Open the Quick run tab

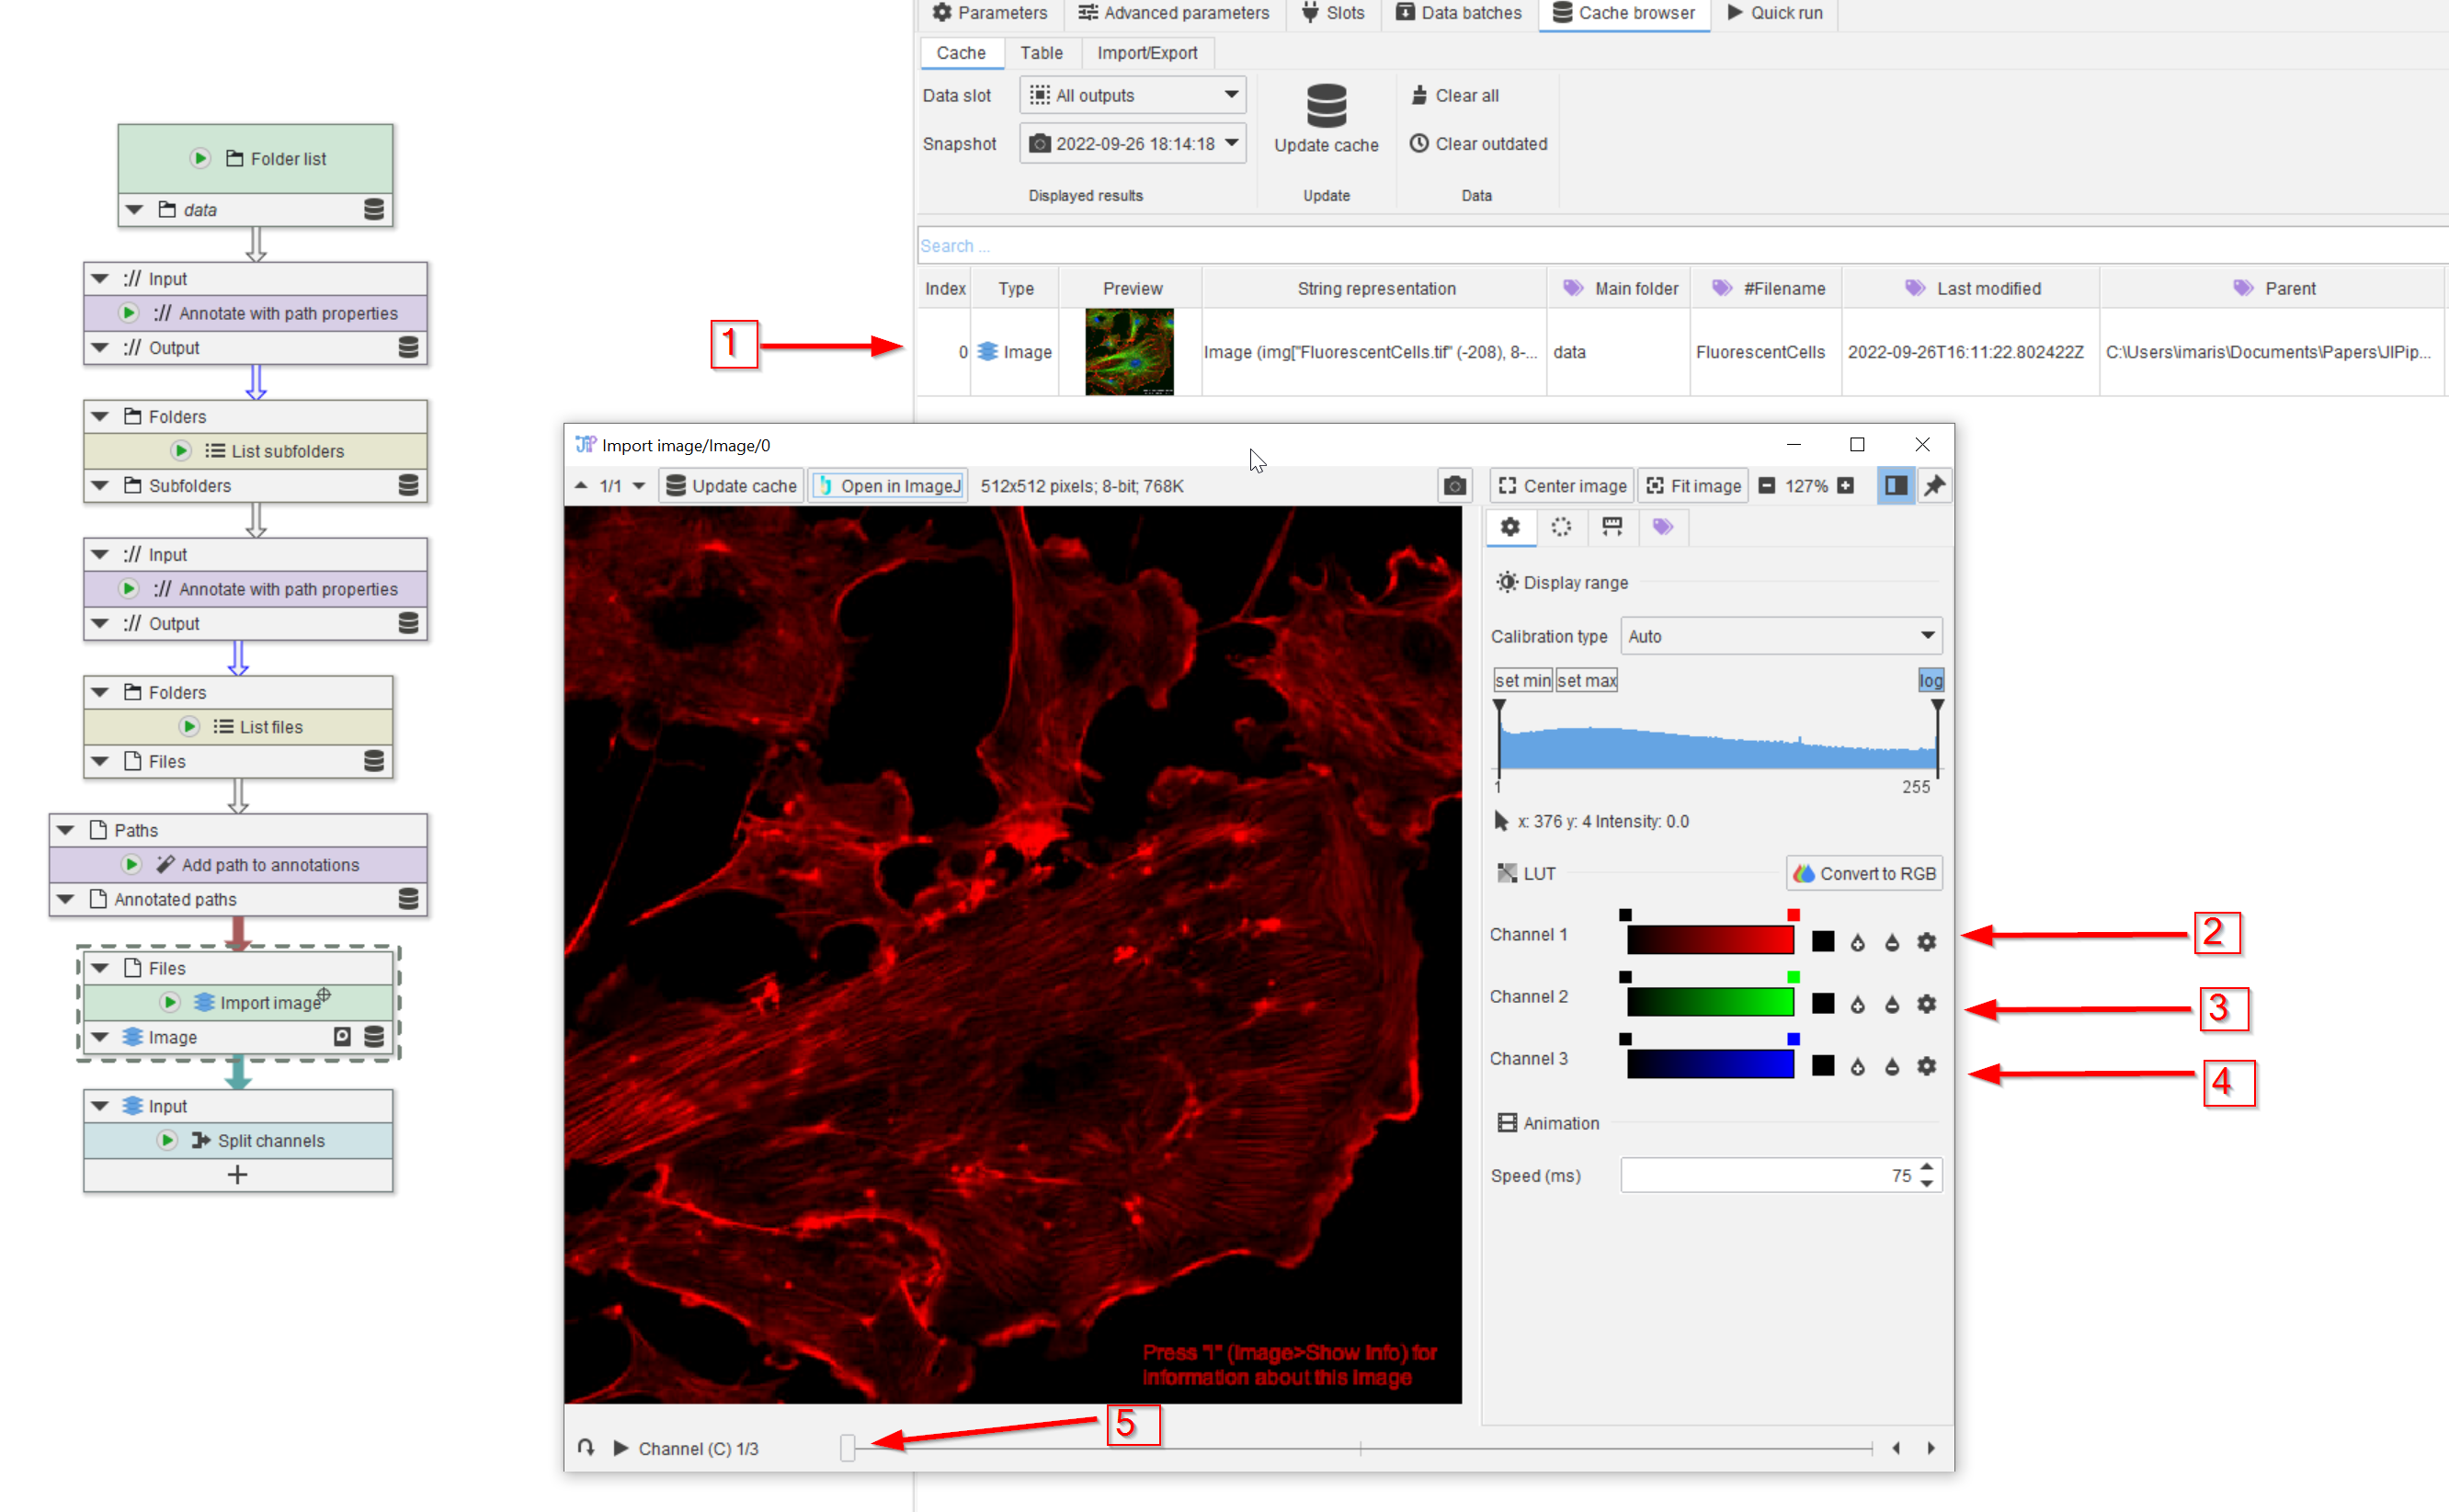(x=1775, y=13)
